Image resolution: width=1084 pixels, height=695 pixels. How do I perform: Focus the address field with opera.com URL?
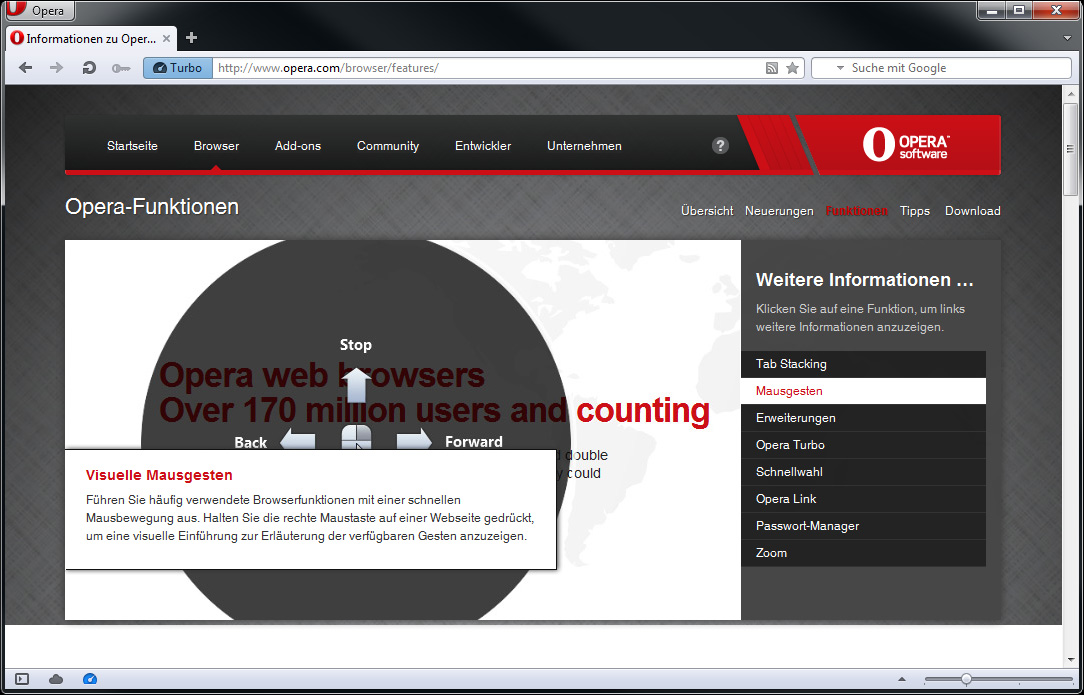coord(487,68)
